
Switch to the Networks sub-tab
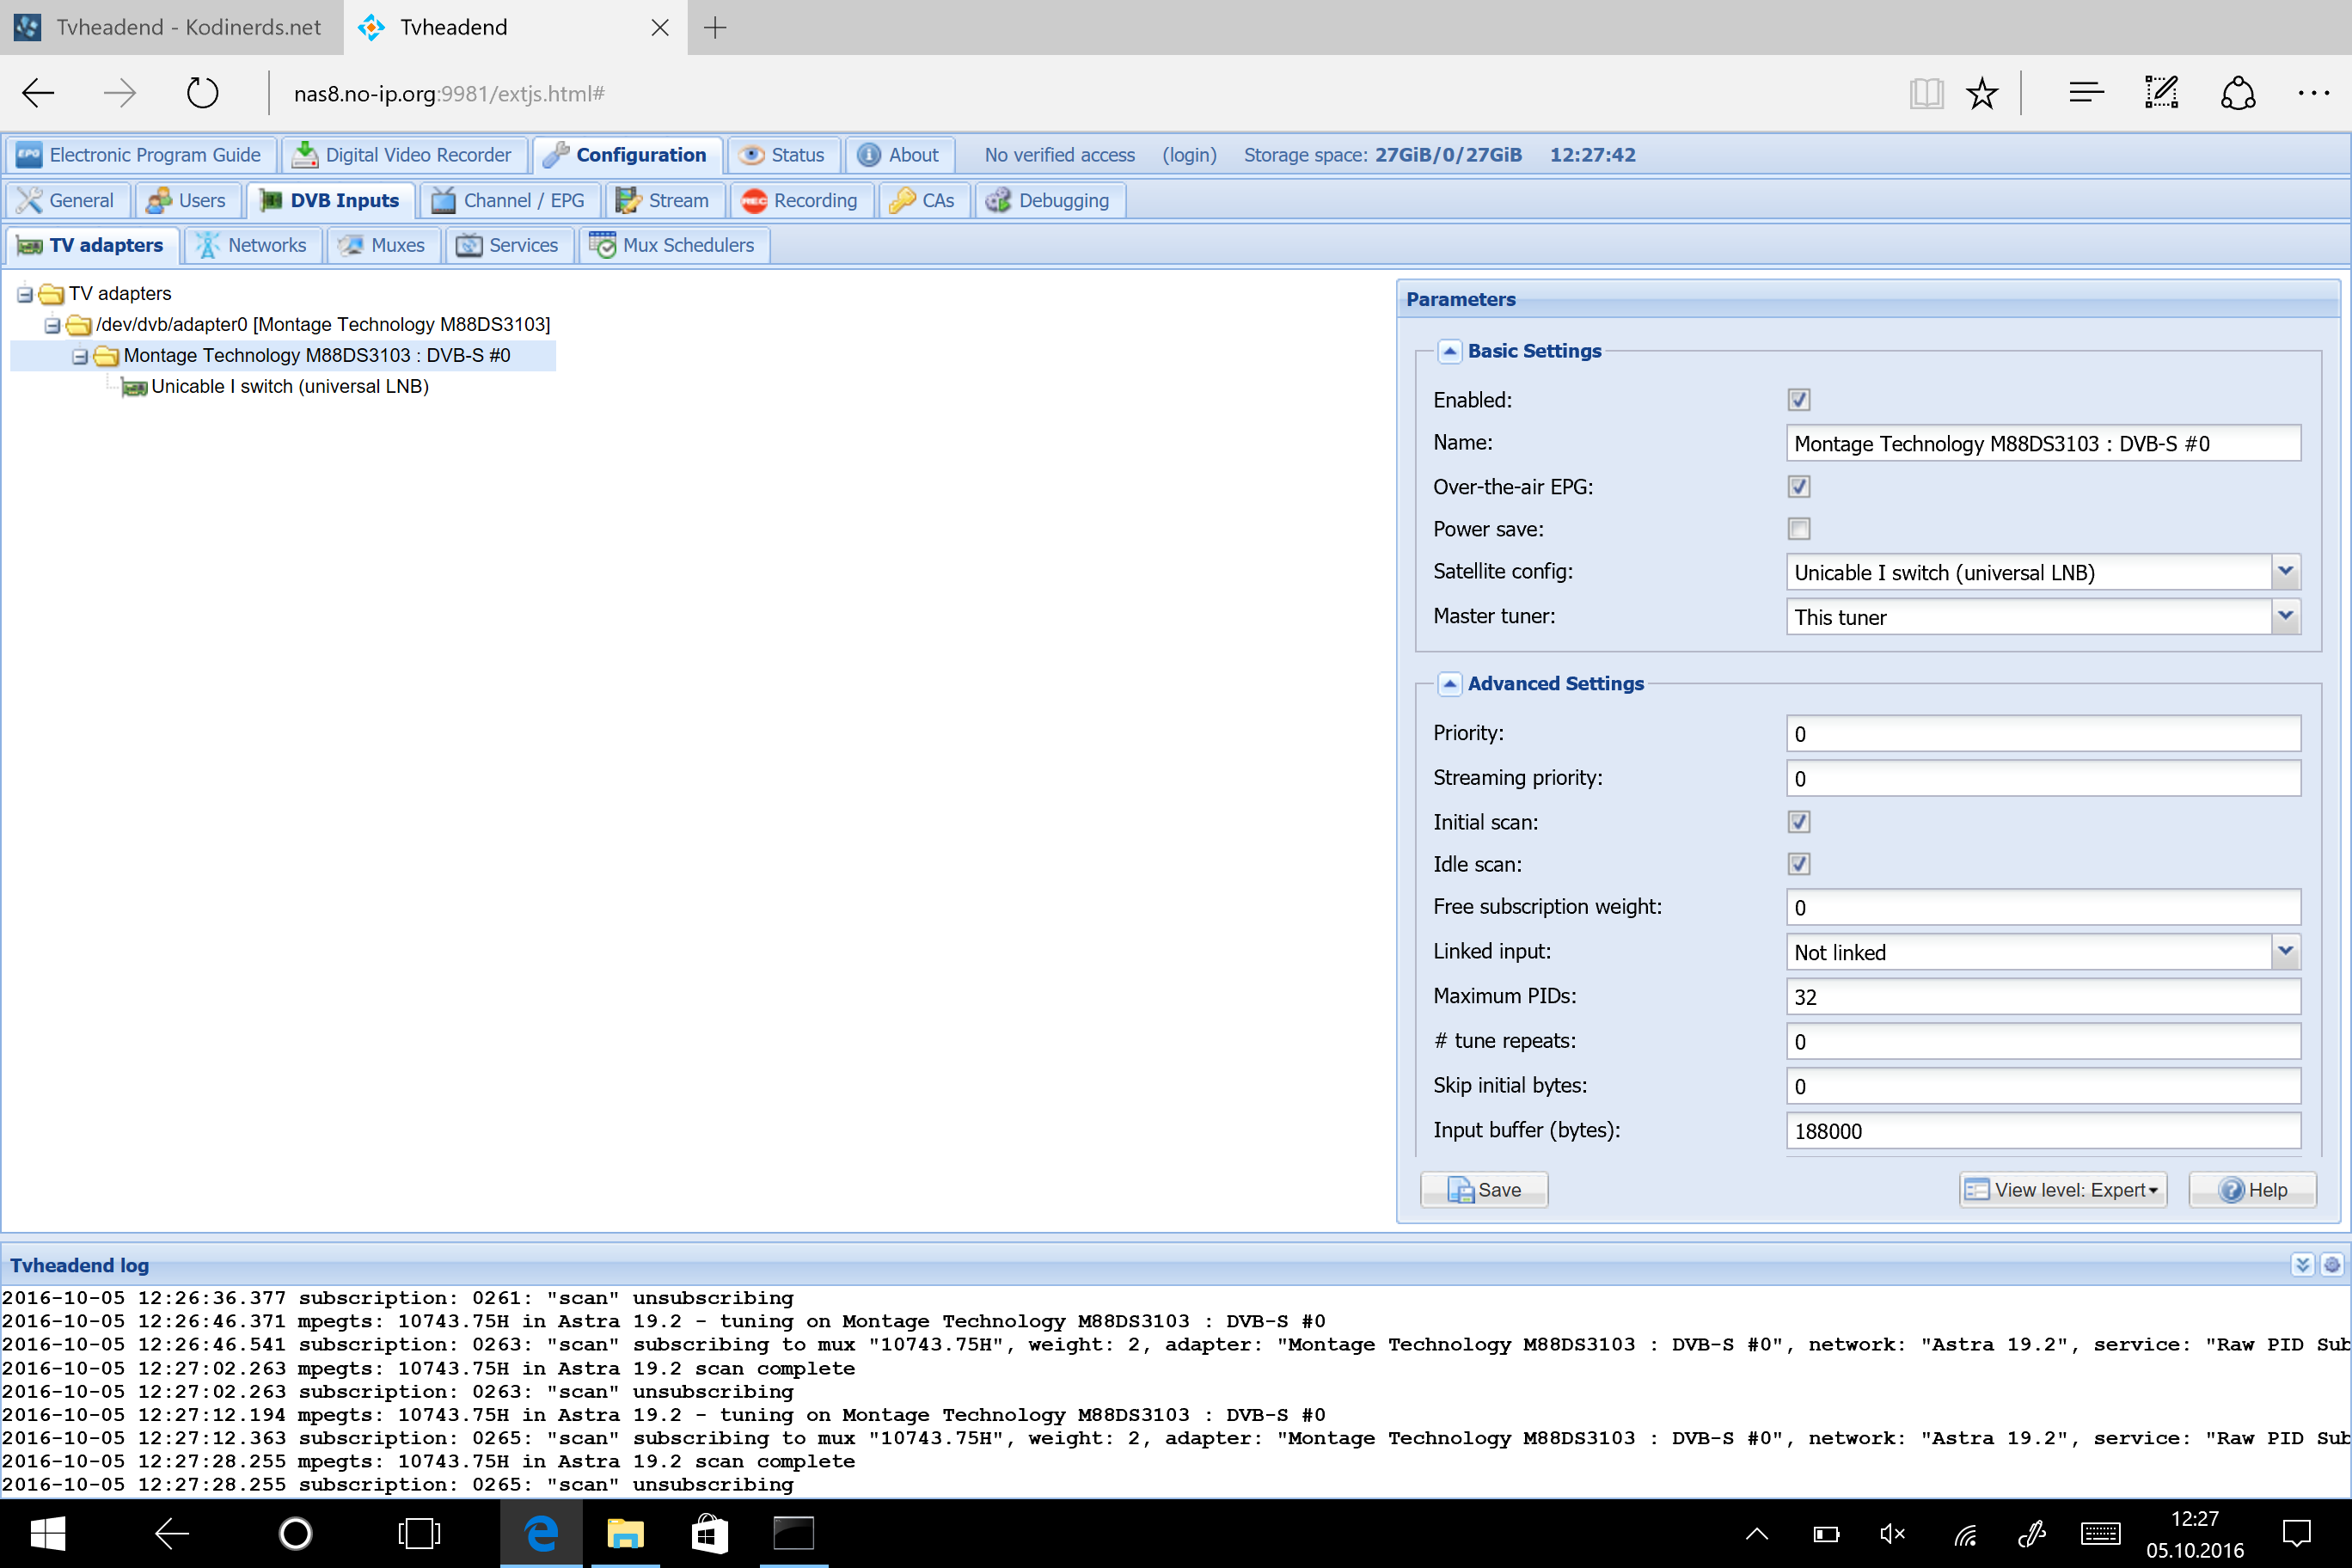click(253, 245)
